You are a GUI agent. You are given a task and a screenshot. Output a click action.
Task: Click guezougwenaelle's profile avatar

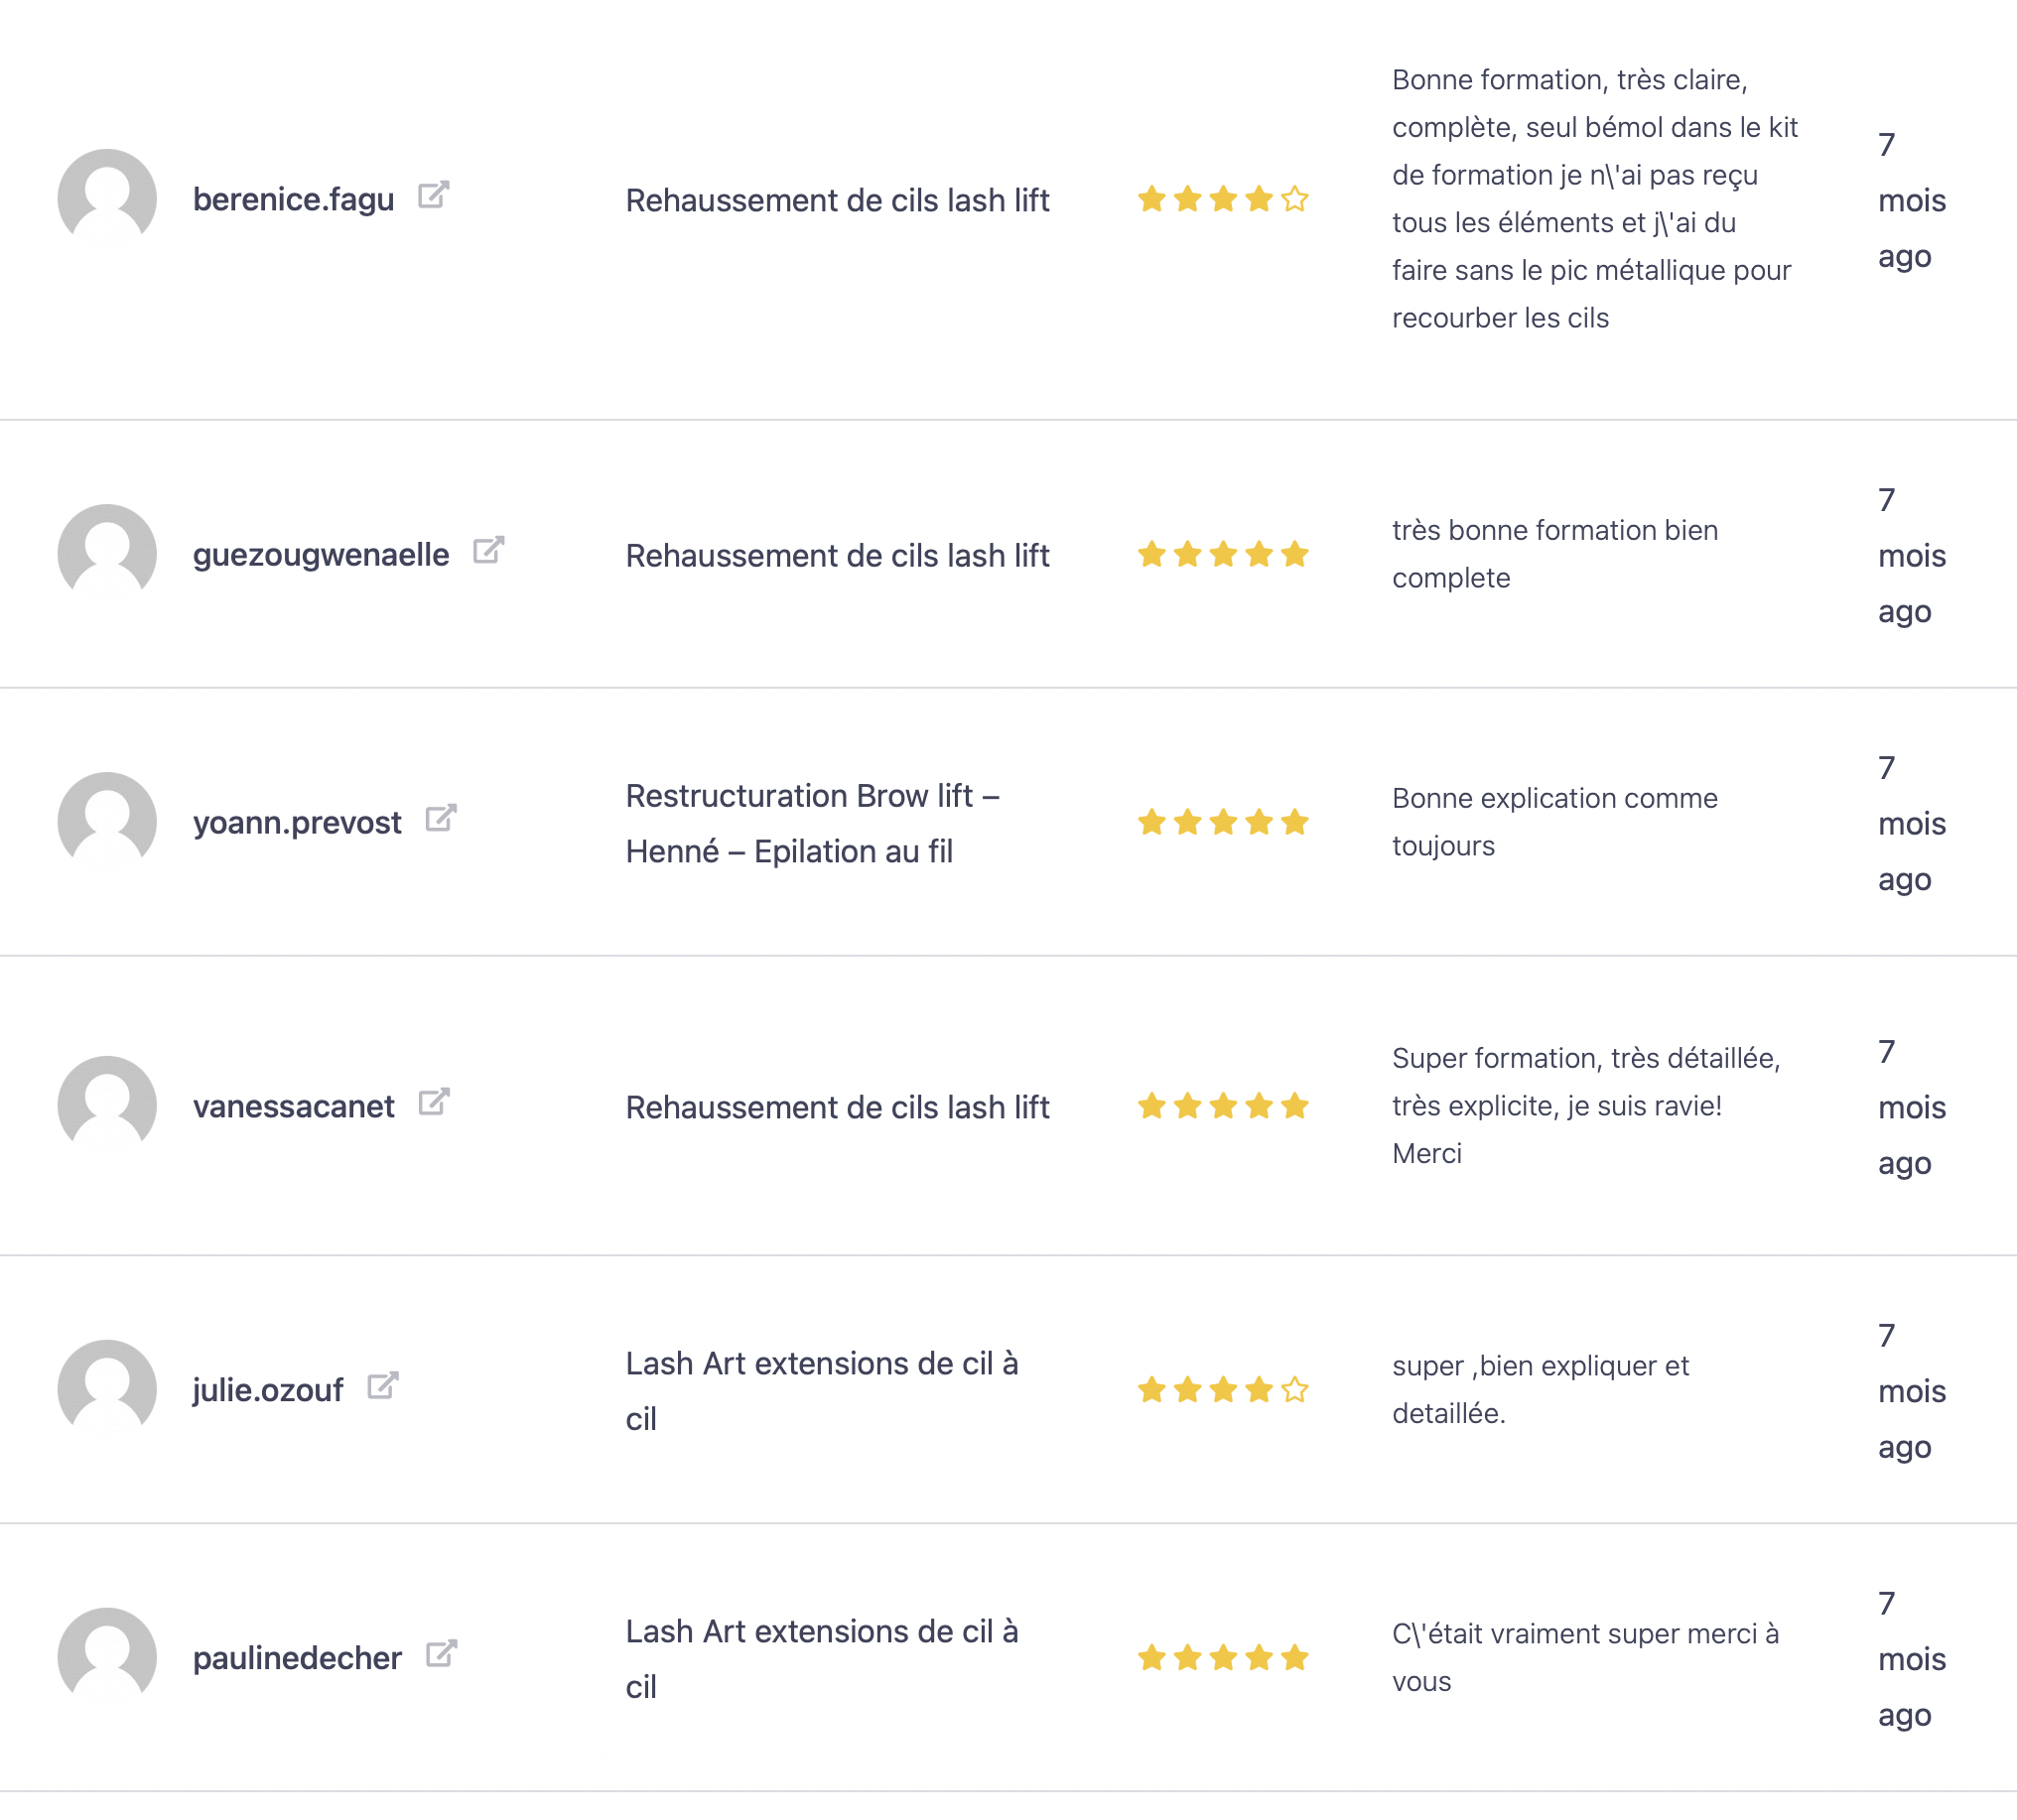coord(107,553)
